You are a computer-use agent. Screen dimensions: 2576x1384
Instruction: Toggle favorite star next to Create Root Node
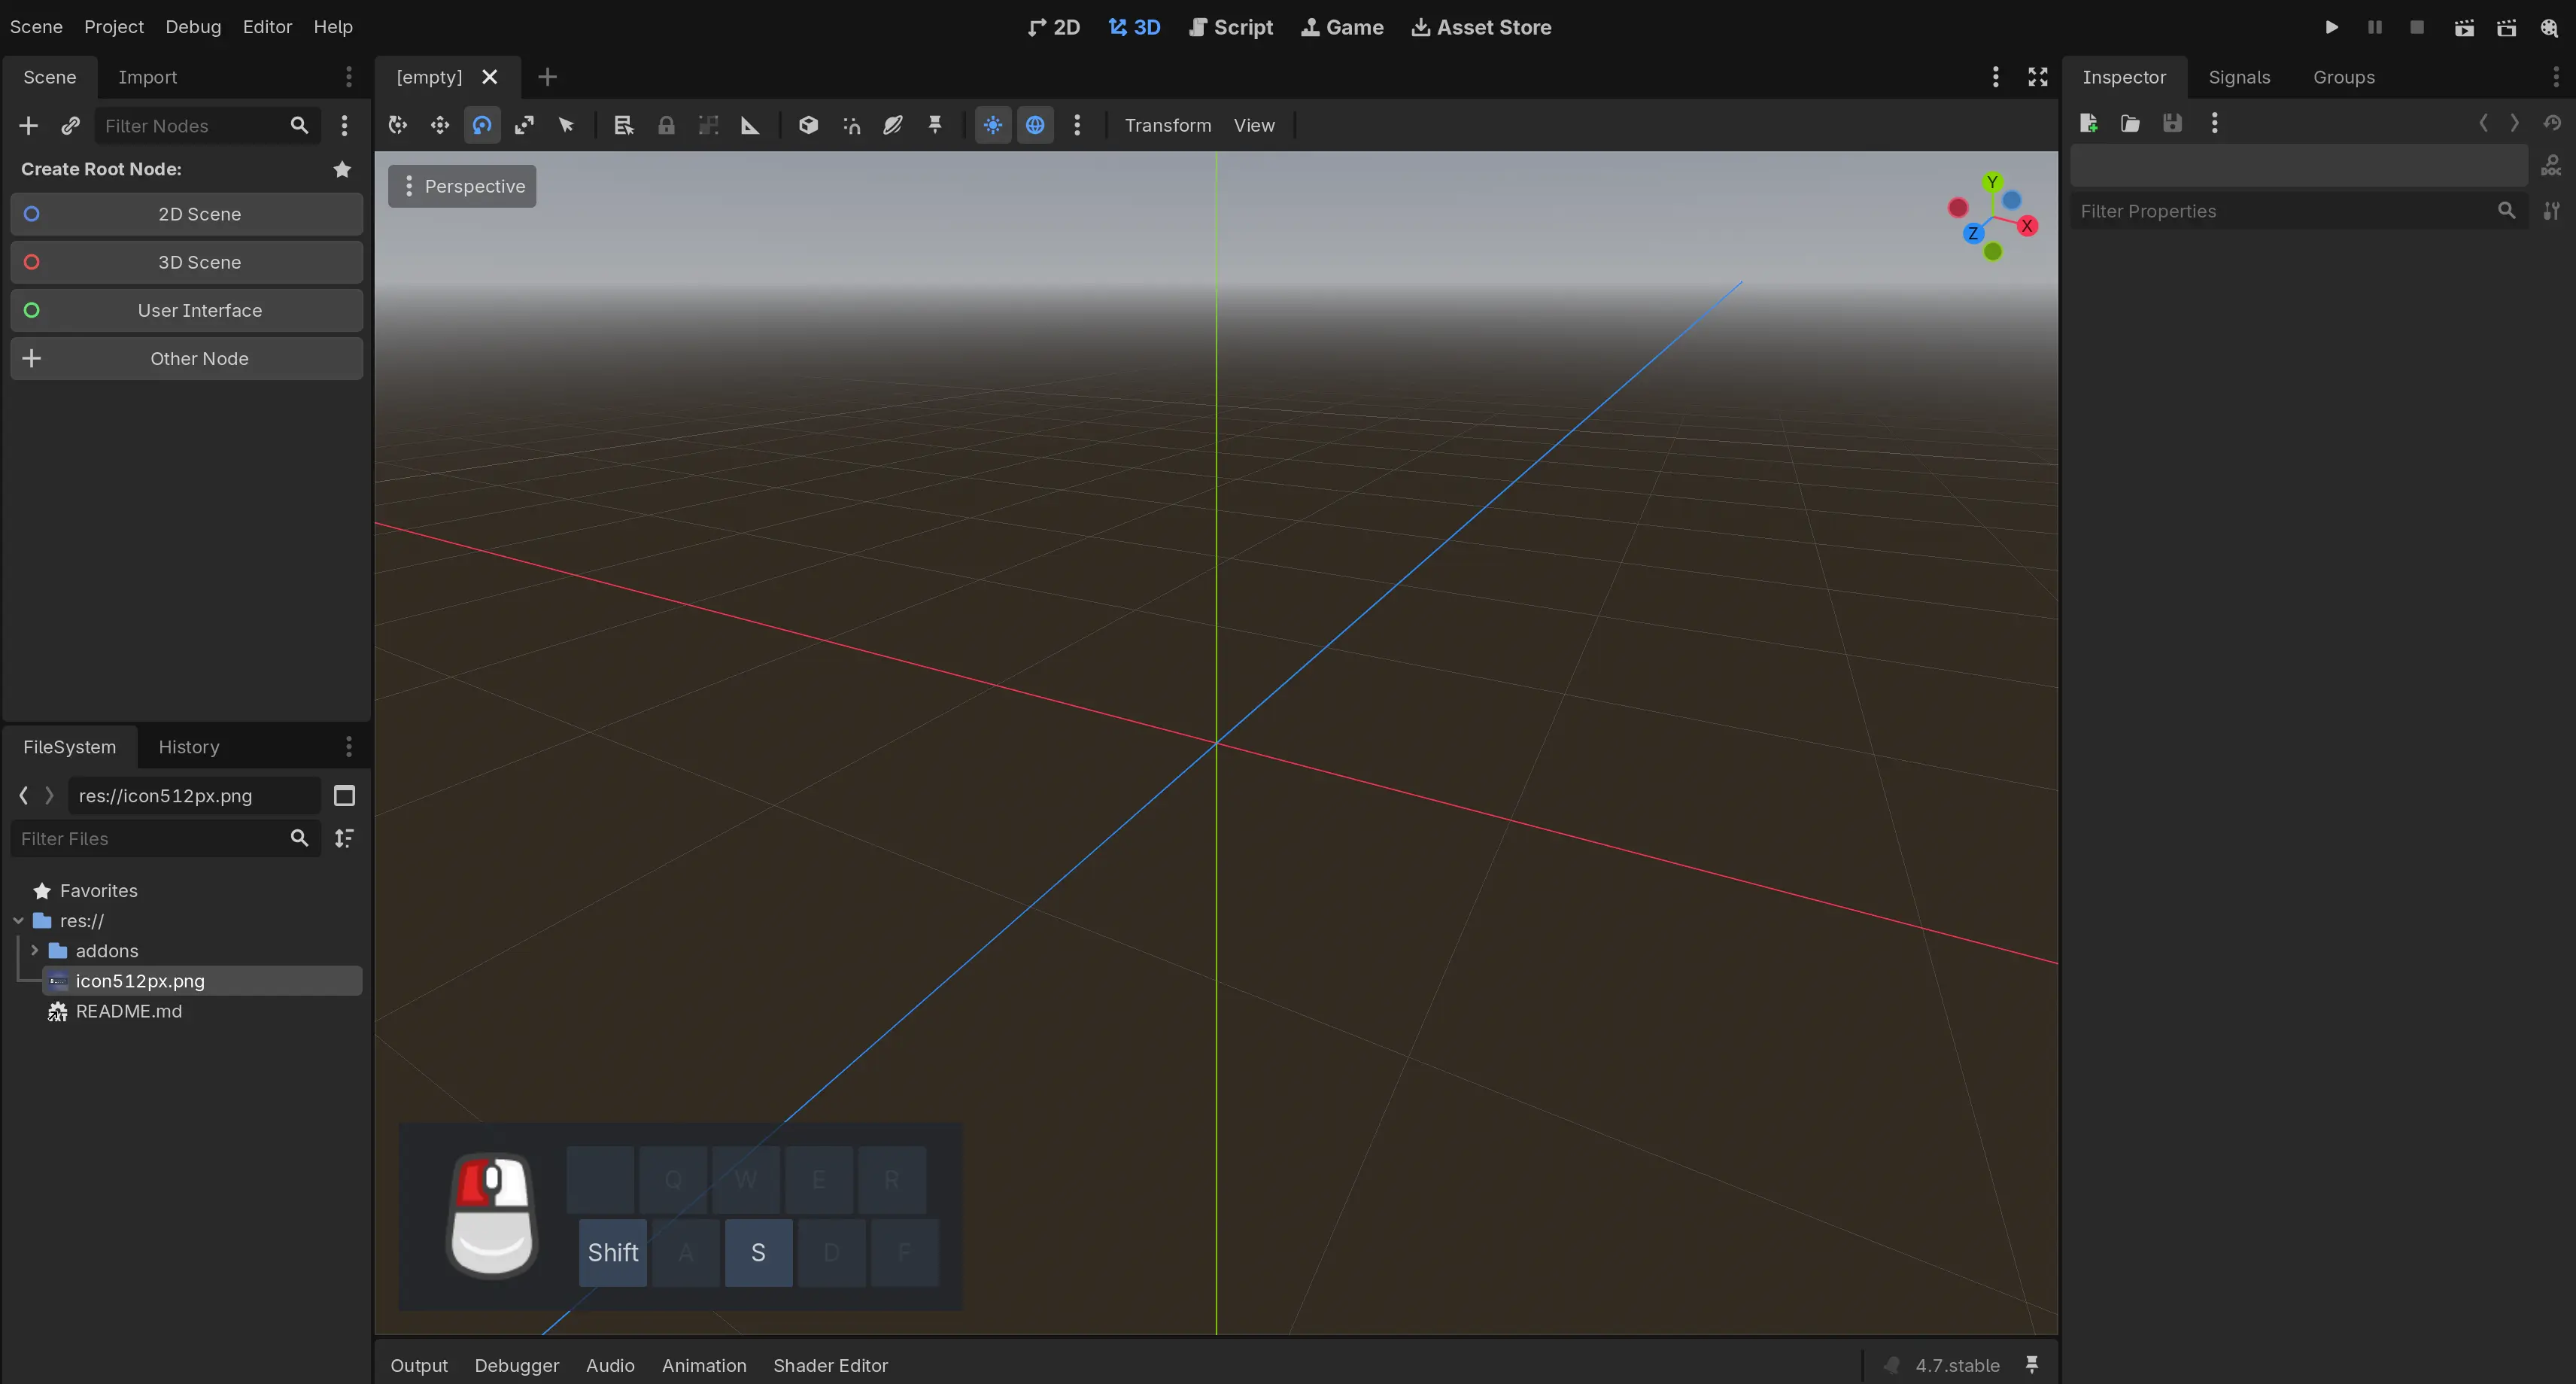point(342,169)
